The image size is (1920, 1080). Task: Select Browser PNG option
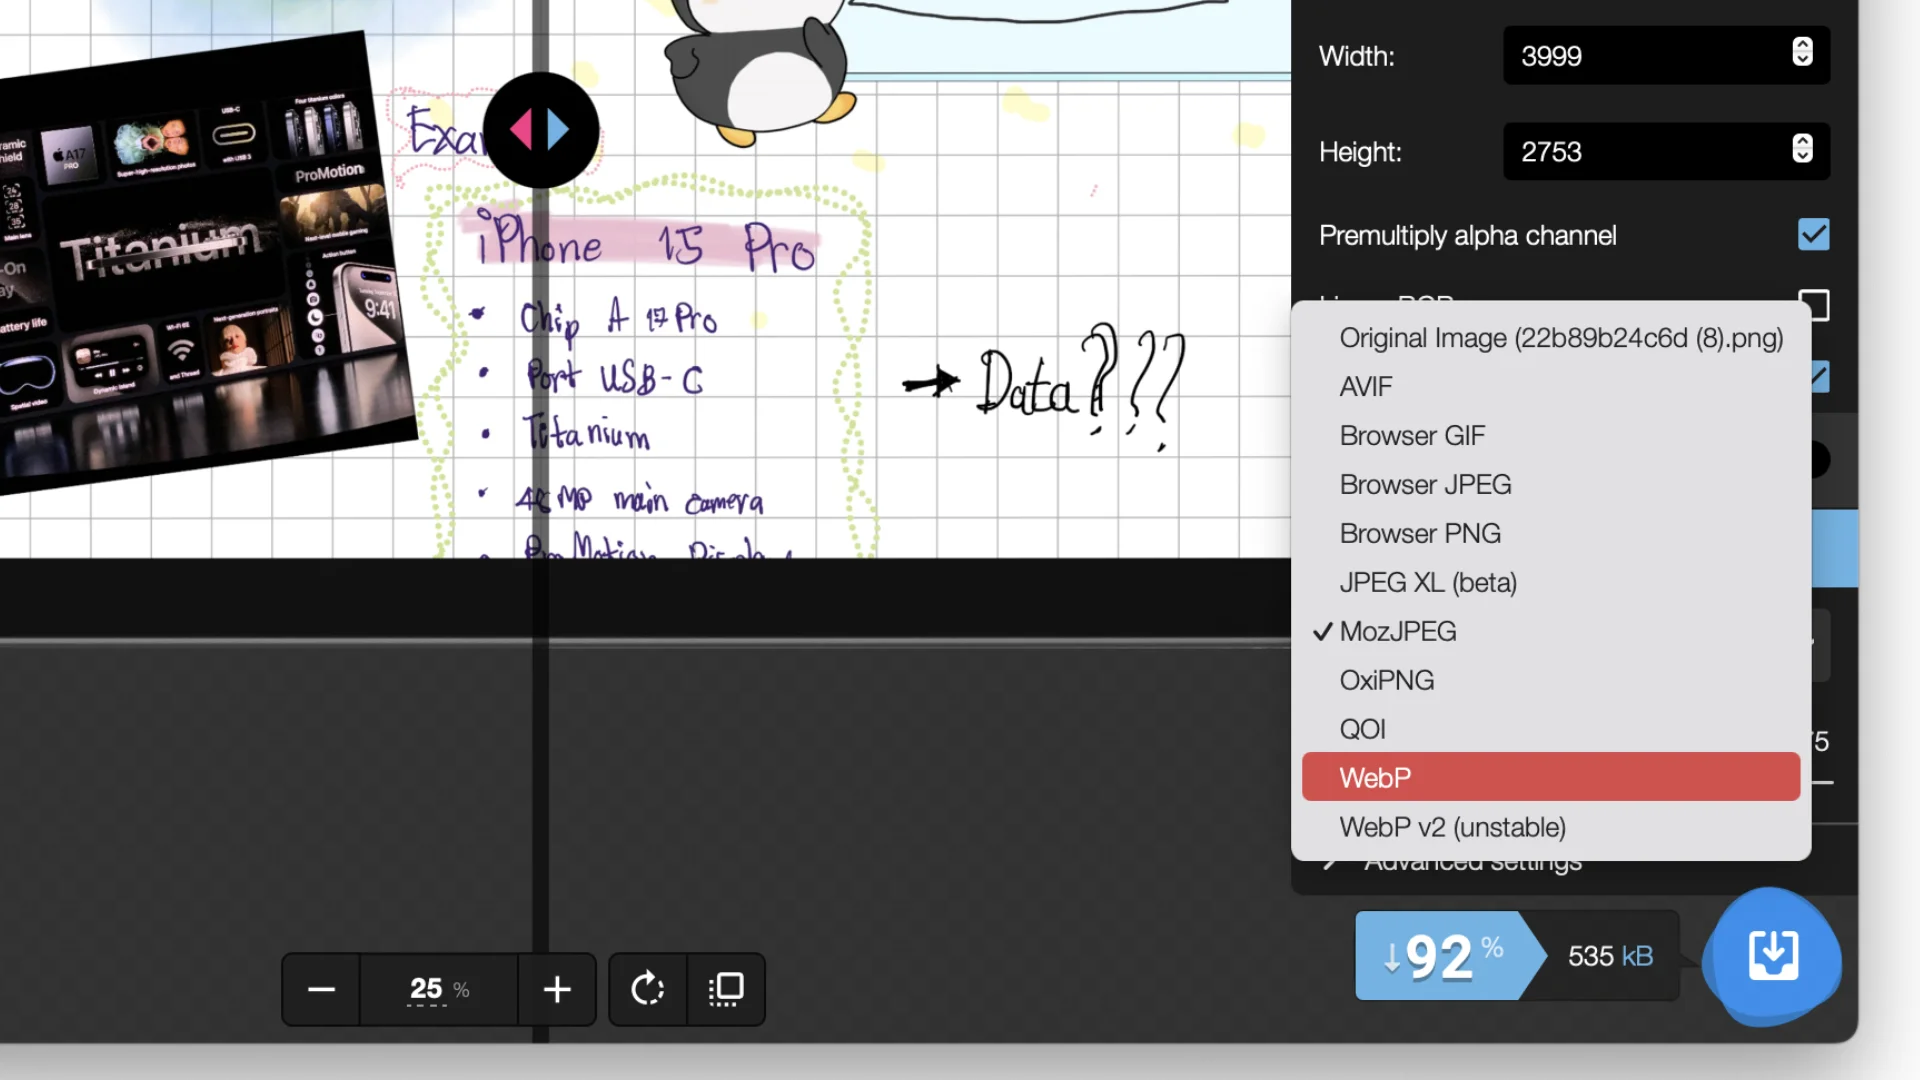[x=1420, y=533]
